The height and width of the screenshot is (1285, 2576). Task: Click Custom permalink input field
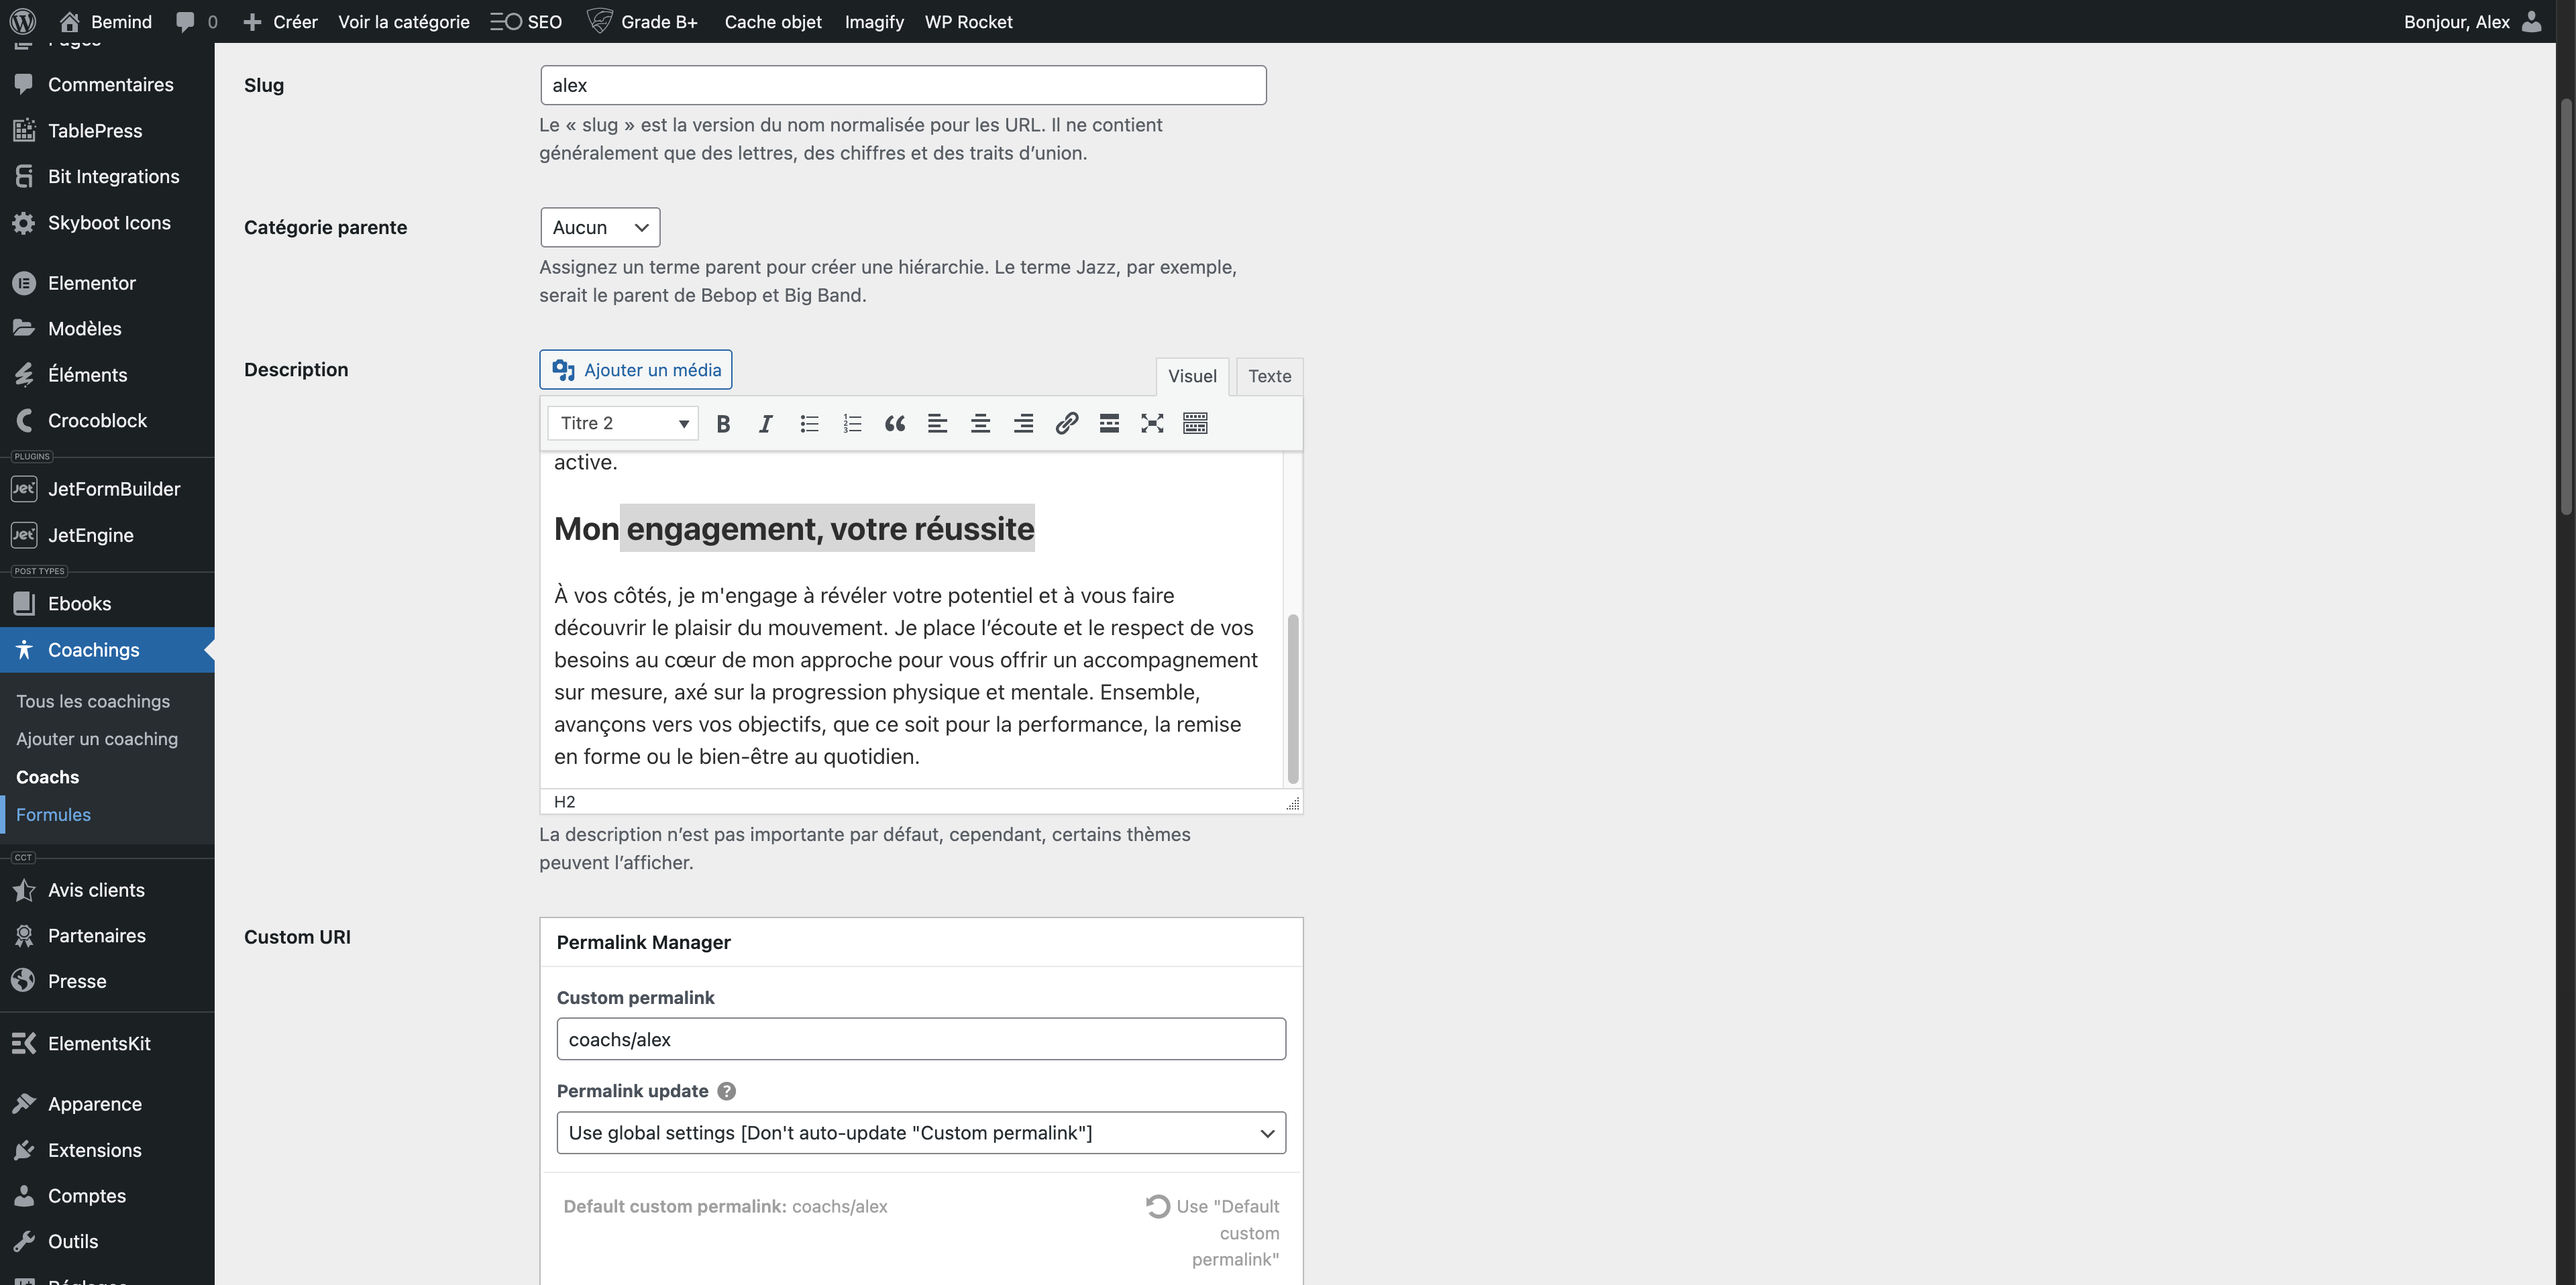[x=921, y=1039]
